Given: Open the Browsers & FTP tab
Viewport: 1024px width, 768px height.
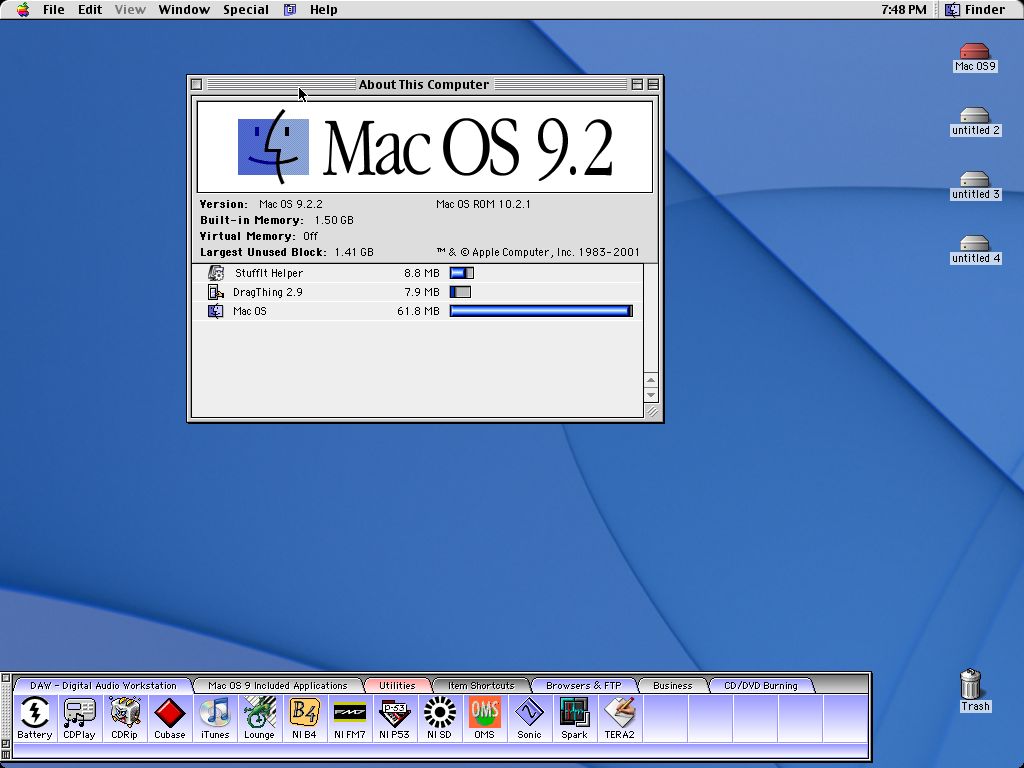Looking at the screenshot, I should pos(583,686).
